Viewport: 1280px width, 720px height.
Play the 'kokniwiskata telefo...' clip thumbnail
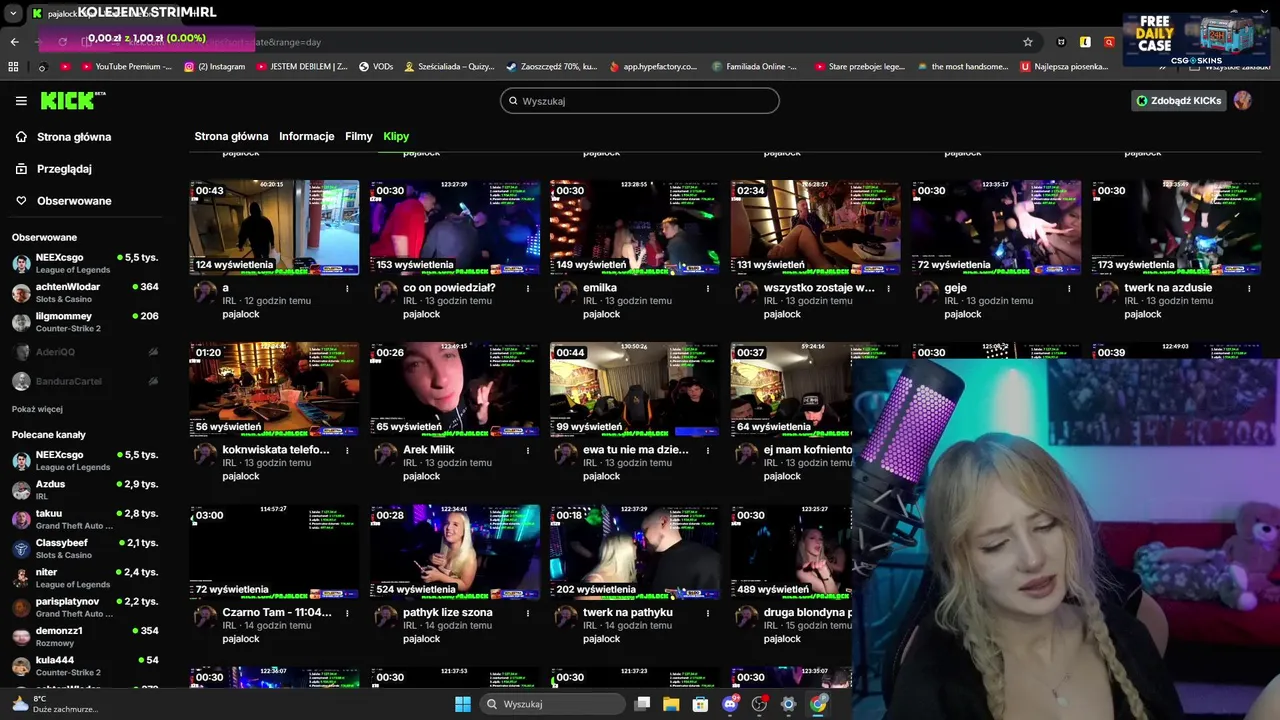274,389
